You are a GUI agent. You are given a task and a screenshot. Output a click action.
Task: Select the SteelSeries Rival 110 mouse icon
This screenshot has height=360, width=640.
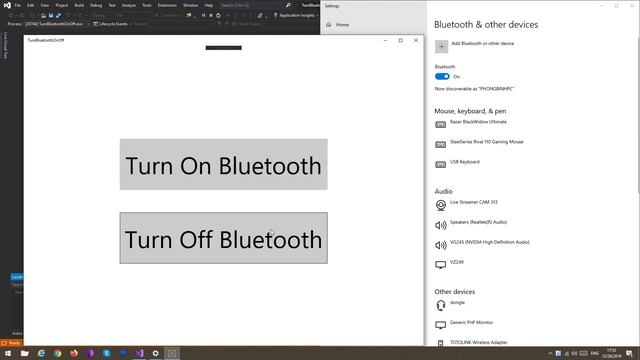[x=440, y=144]
